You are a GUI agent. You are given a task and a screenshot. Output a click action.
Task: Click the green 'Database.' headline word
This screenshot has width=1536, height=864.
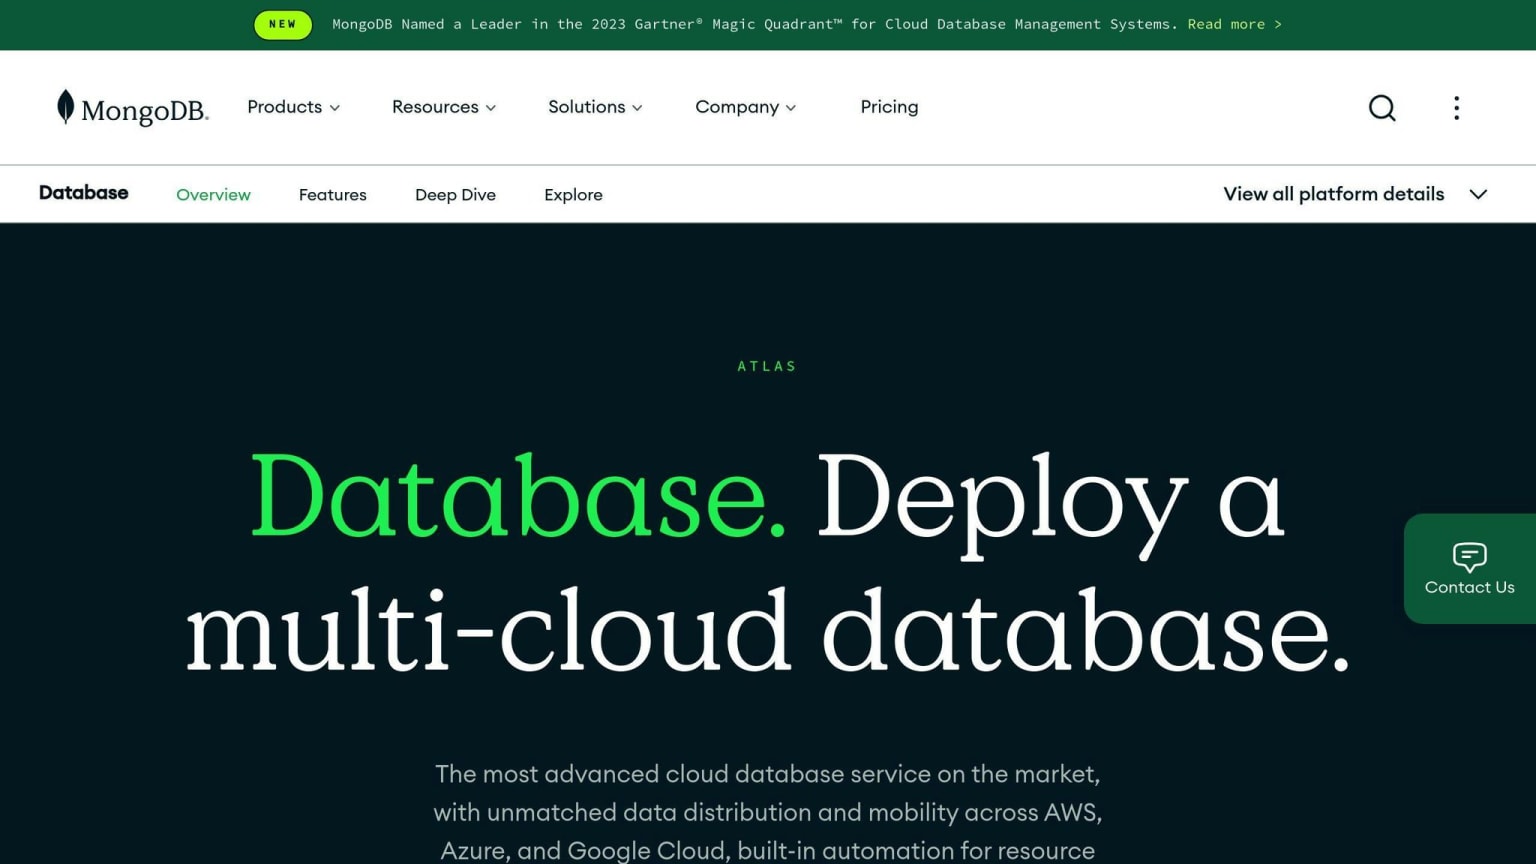[518, 497]
